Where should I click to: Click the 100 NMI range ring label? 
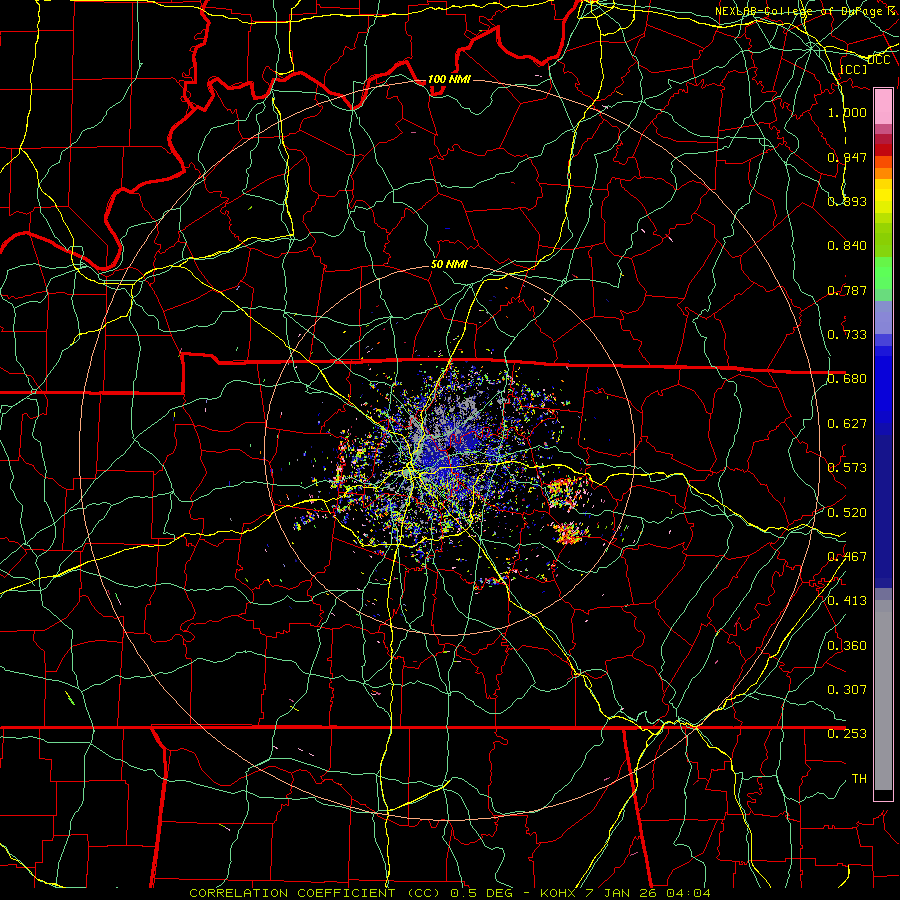[449, 79]
